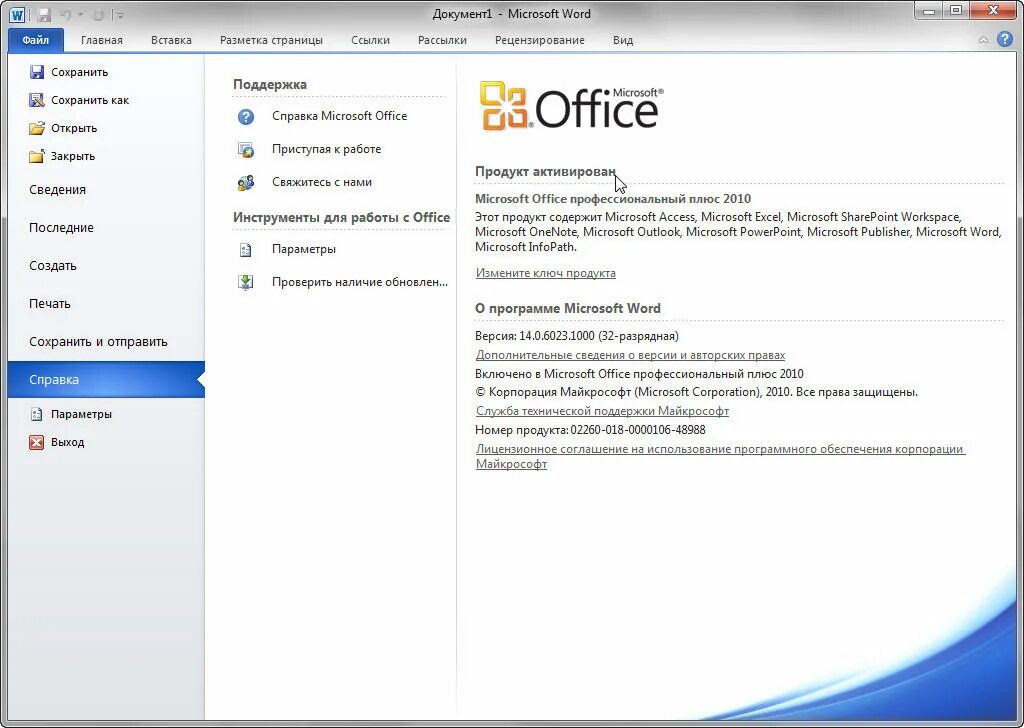Open the Undo history dropdown arrow
1024x728 pixels.
pyautogui.click(x=80, y=14)
